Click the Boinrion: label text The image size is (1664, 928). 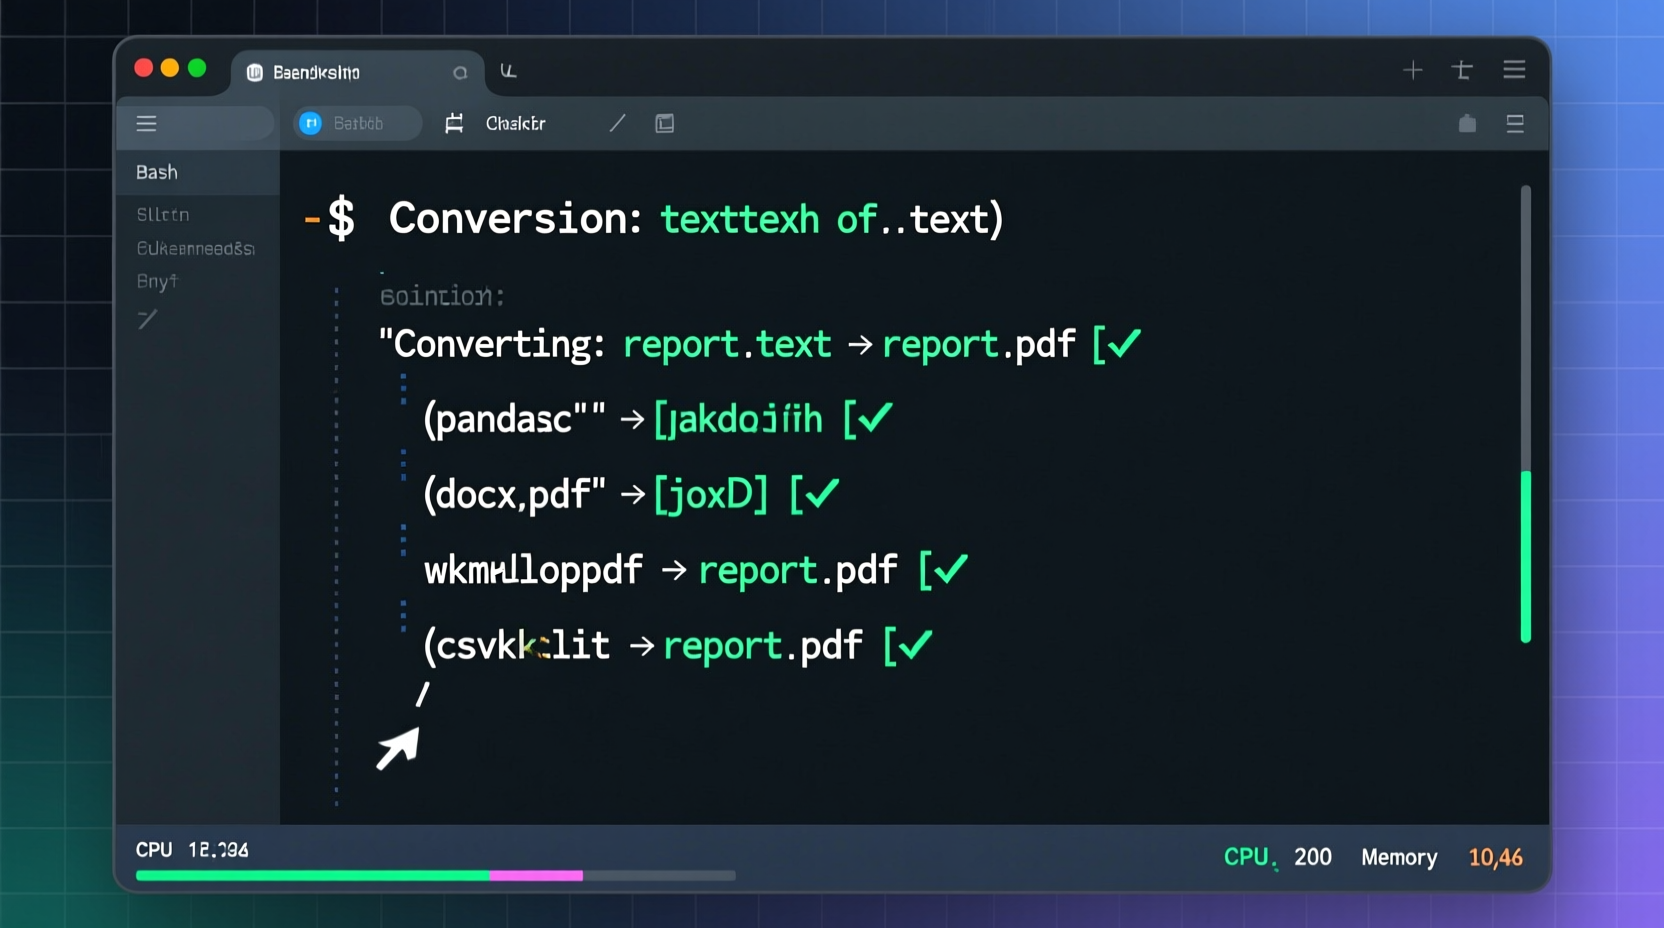pos(442,296)
